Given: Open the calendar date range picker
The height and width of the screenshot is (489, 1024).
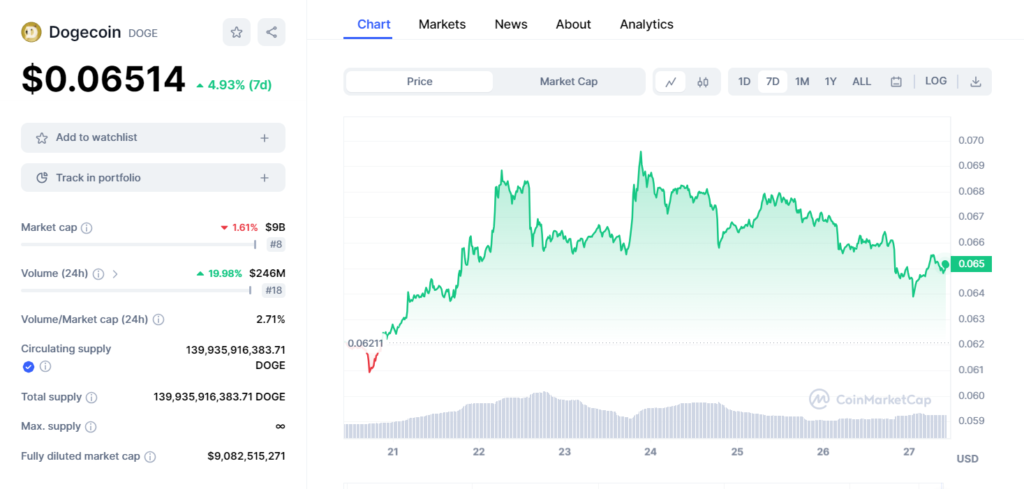Looking at the screenshot, I should point(897,82).
